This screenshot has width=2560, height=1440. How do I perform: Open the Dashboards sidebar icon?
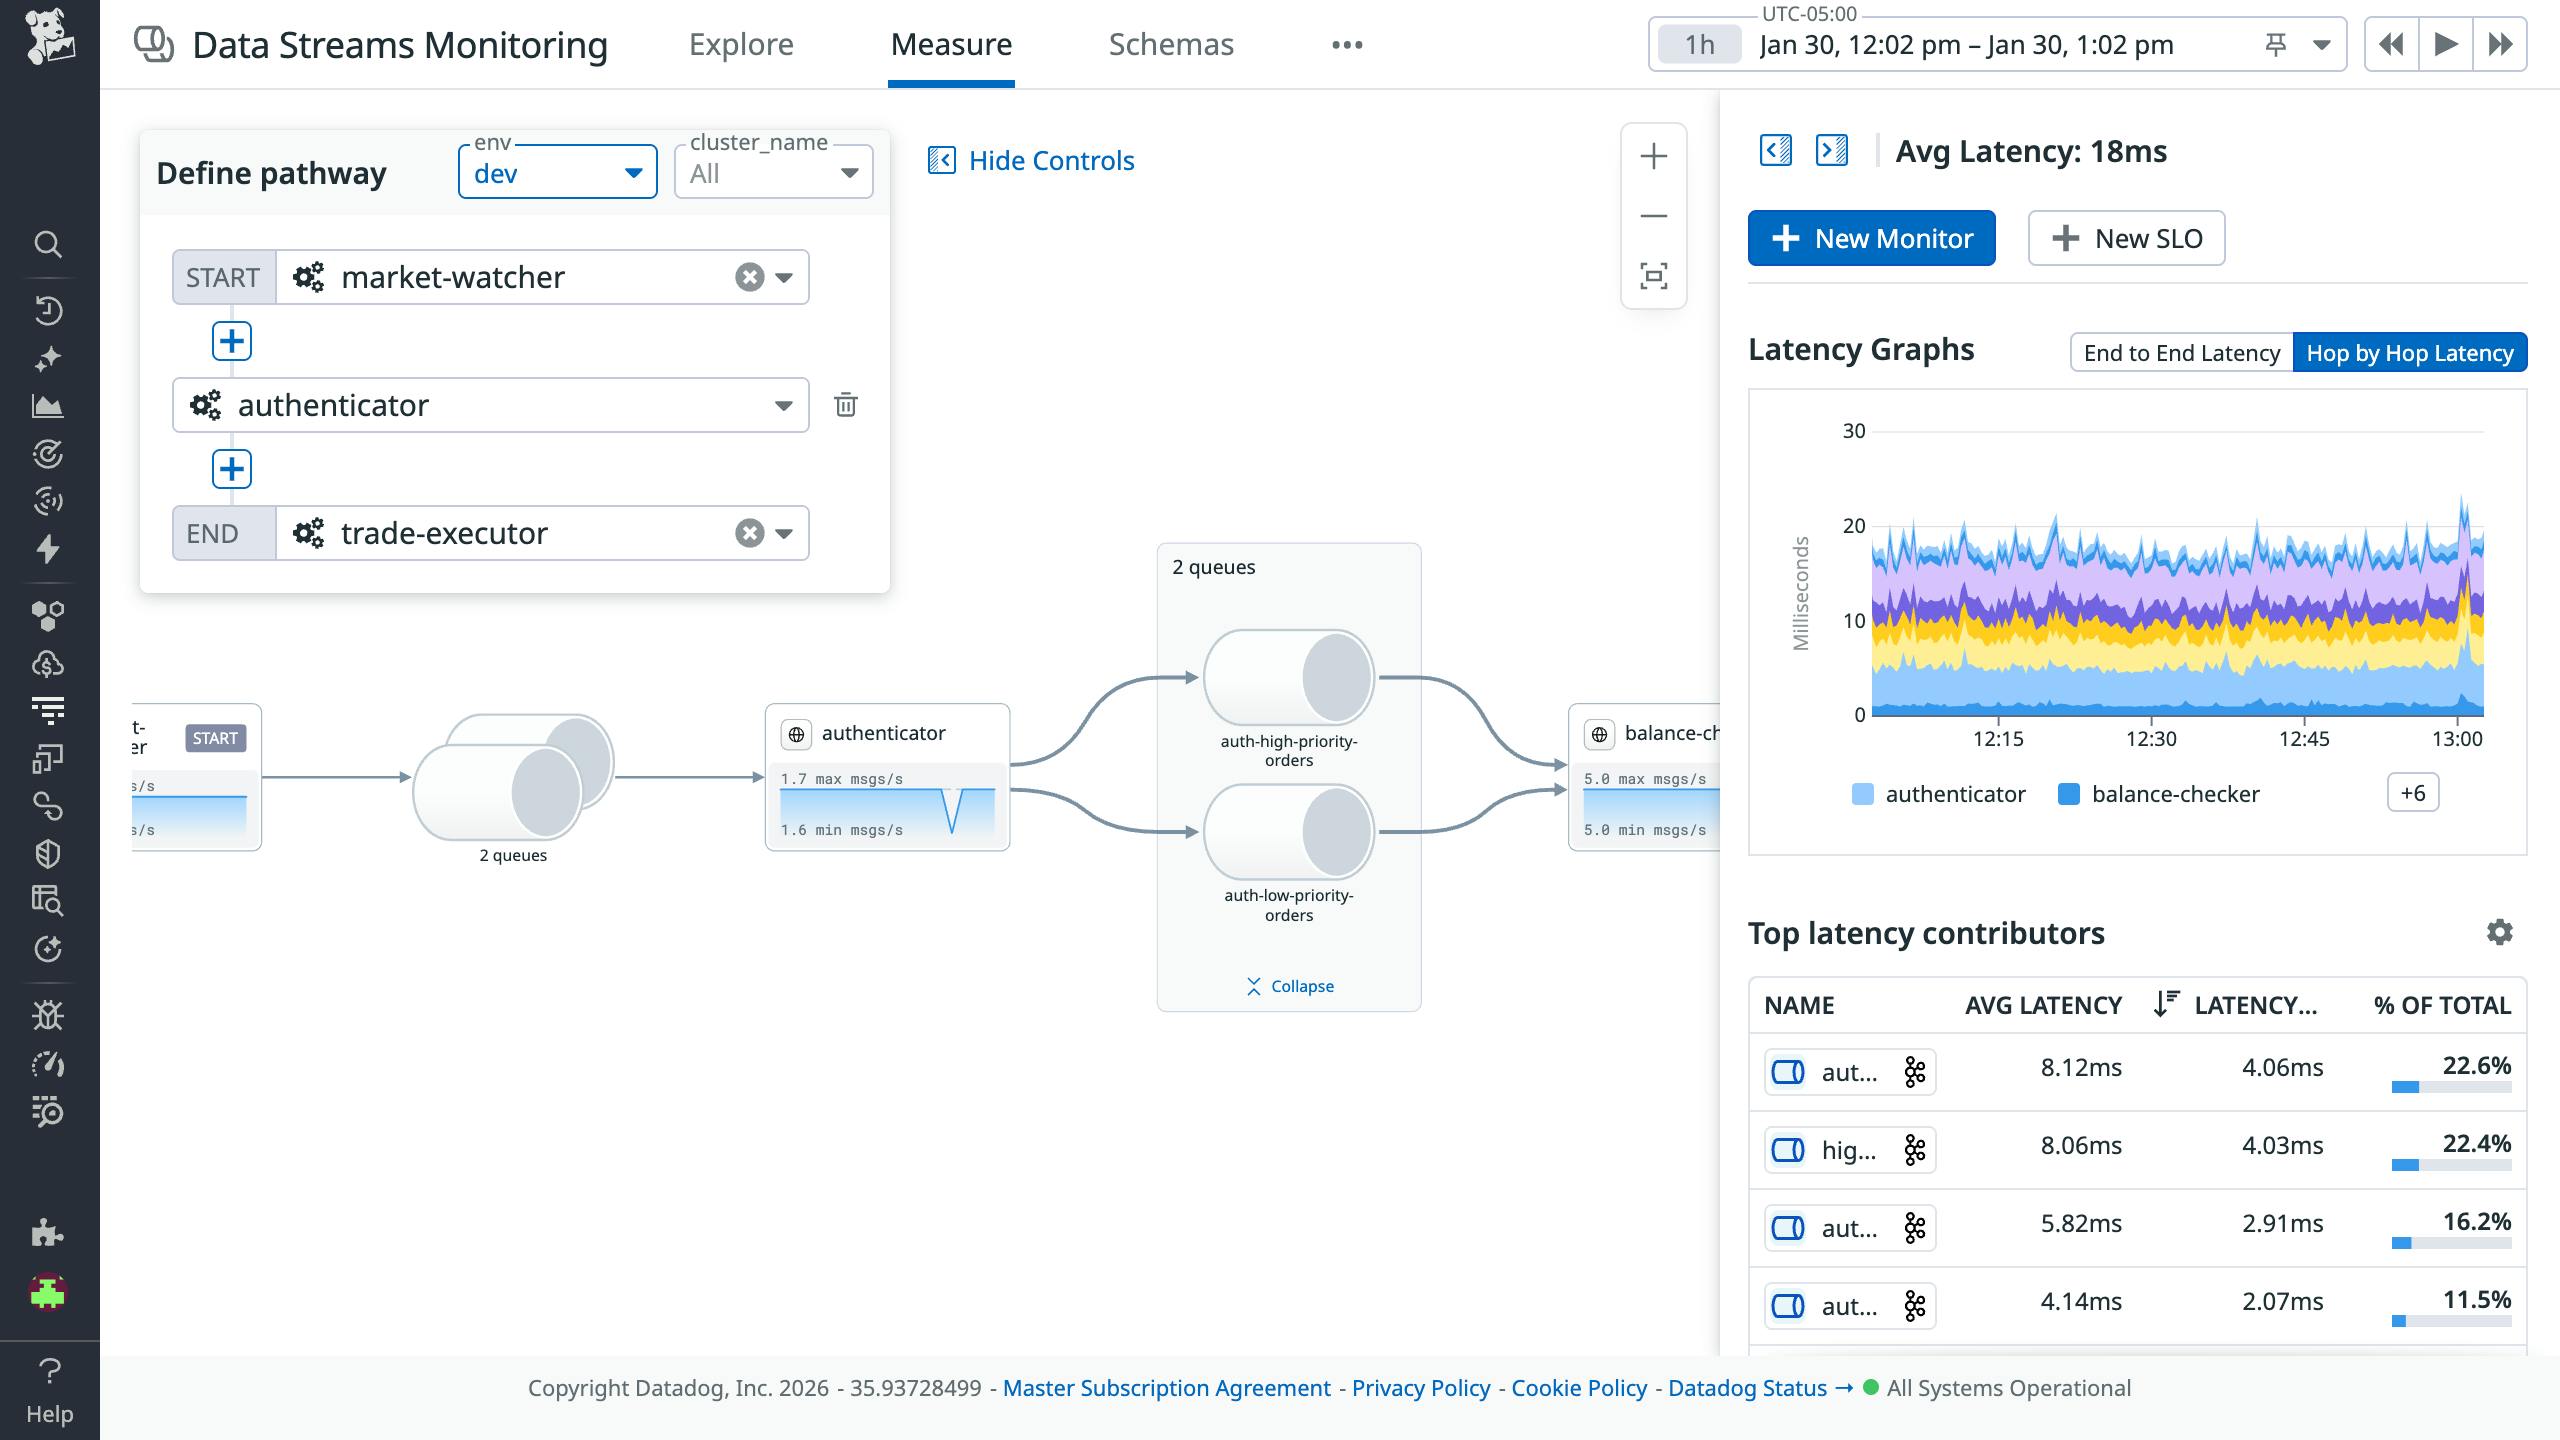[49, 406]
